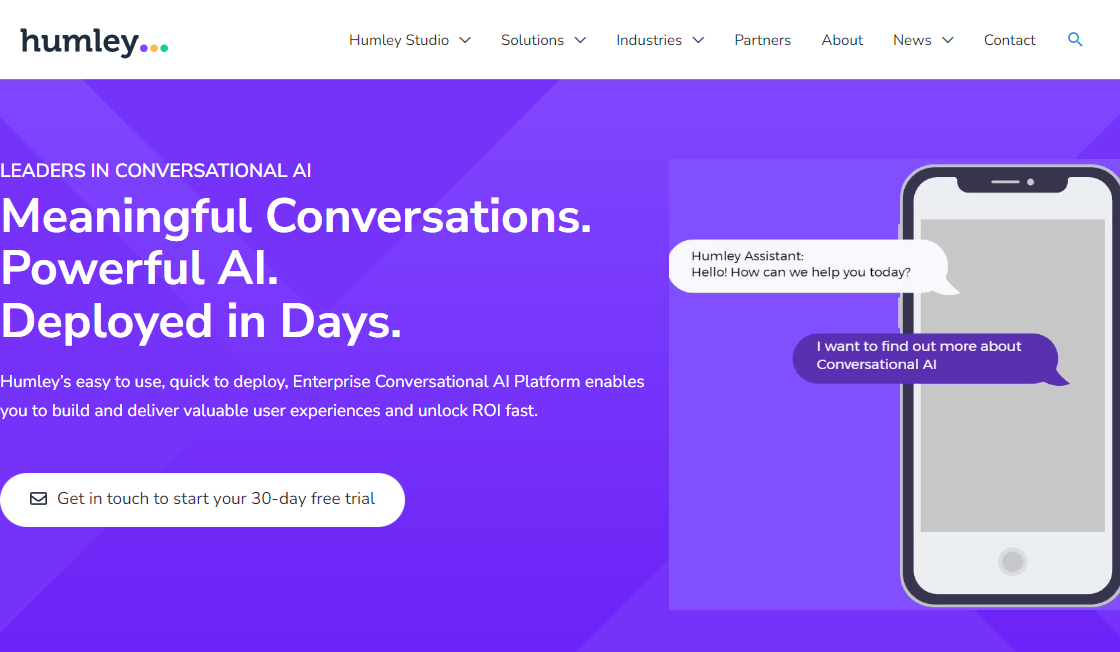Screen dimensions: 1120x652
Task: Open the search tool in navigation bar
Action: click(x=1075, y=40)
